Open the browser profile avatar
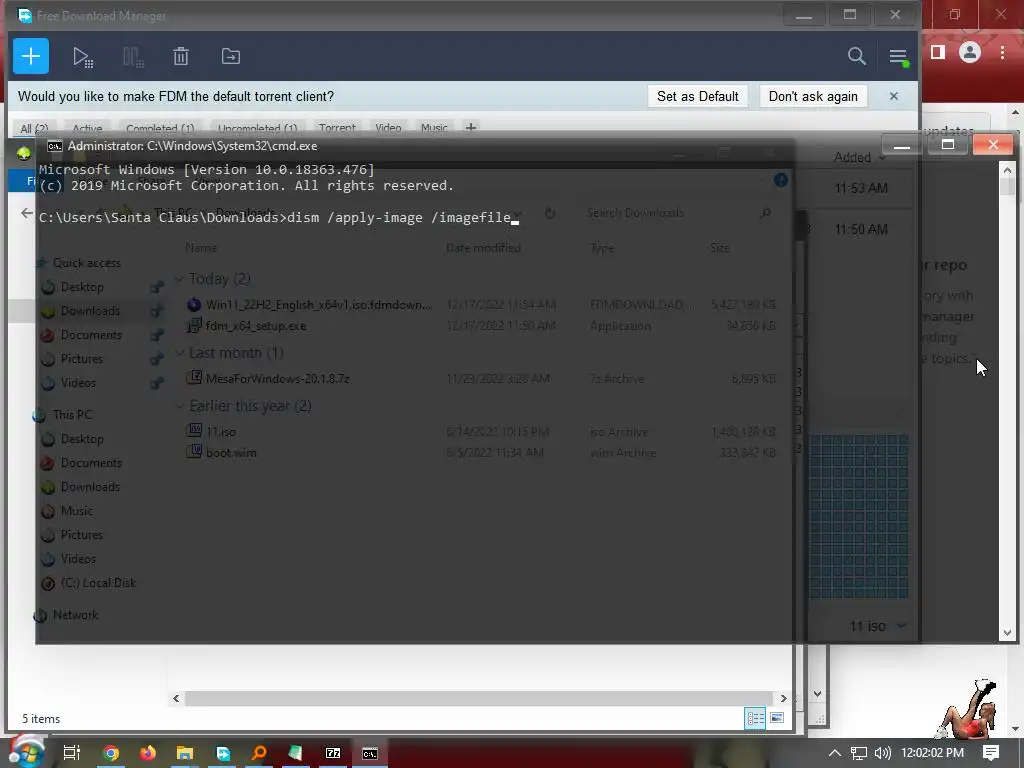 [970, 52]
